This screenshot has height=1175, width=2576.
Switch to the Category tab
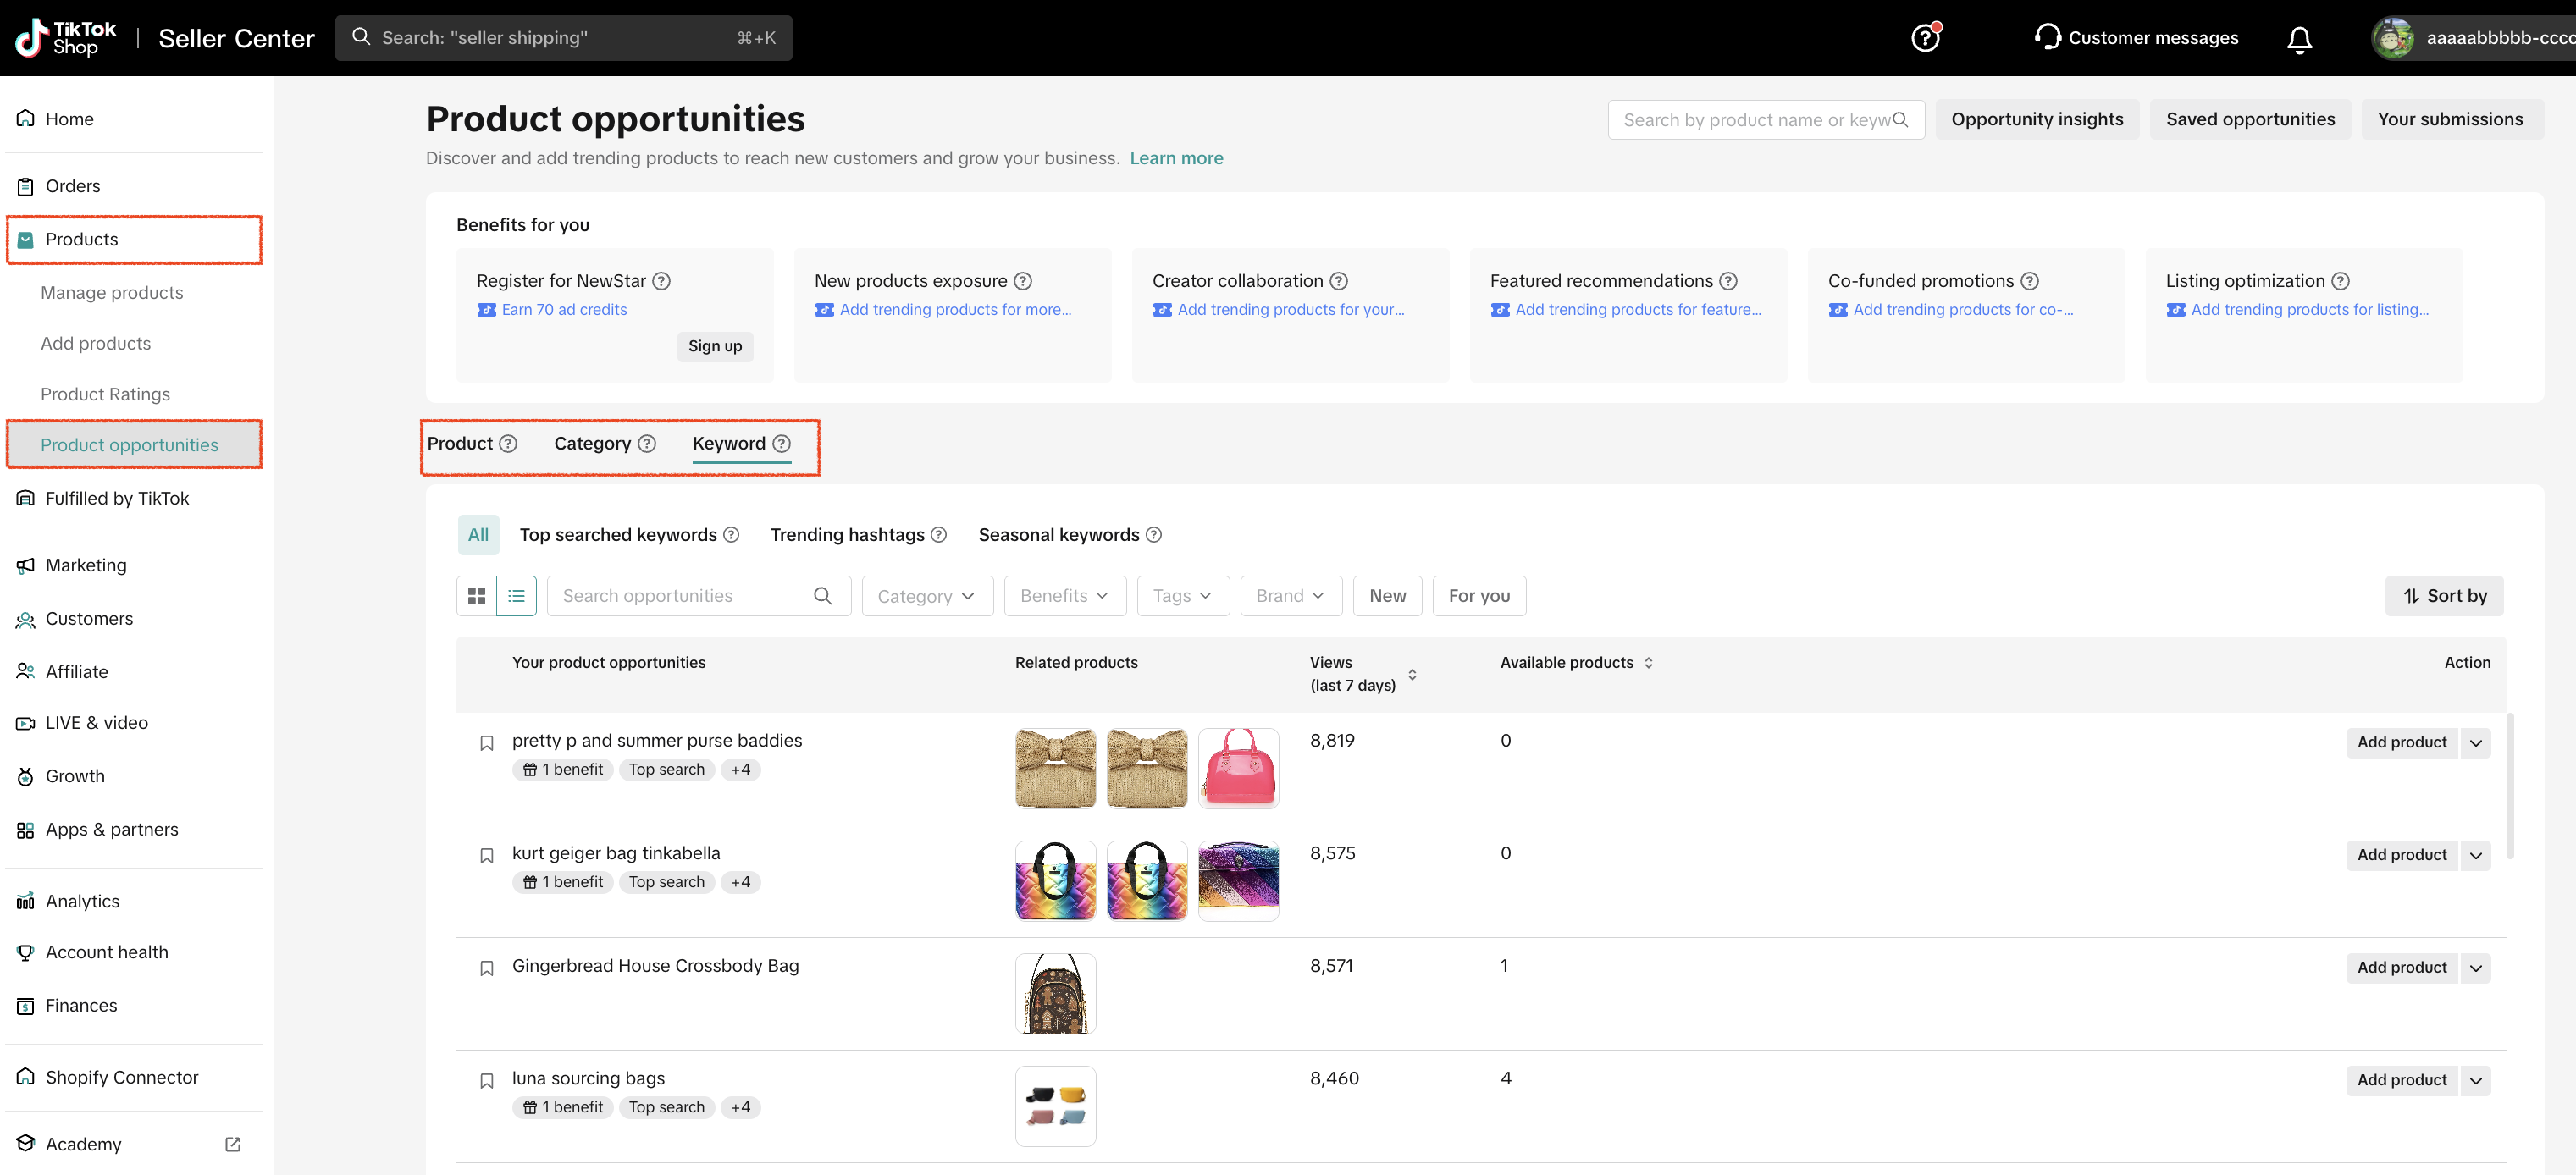point(592,444)
